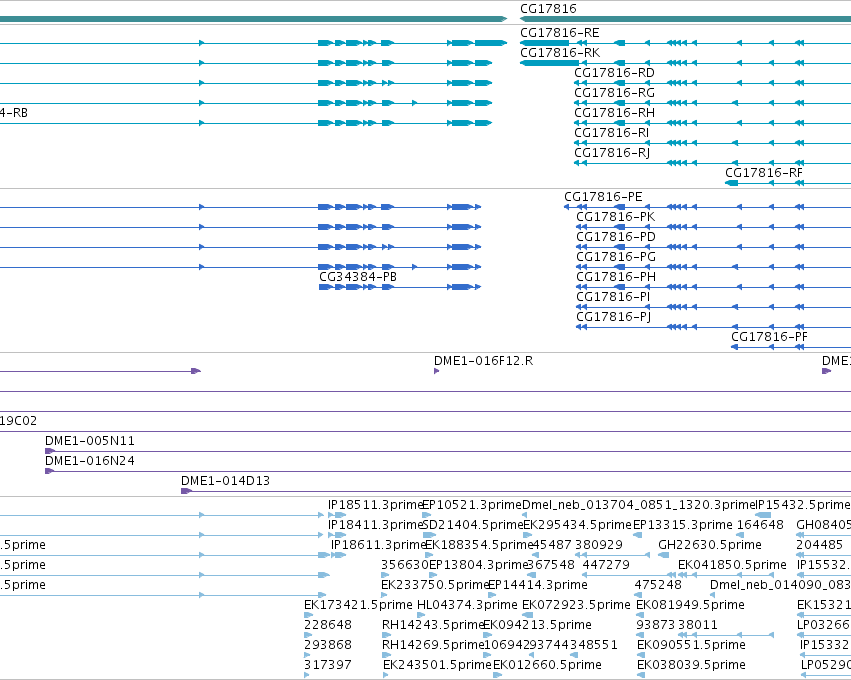851x680 pixels.
Task: Click the CG17816 gene label
Action: point(548,9)
